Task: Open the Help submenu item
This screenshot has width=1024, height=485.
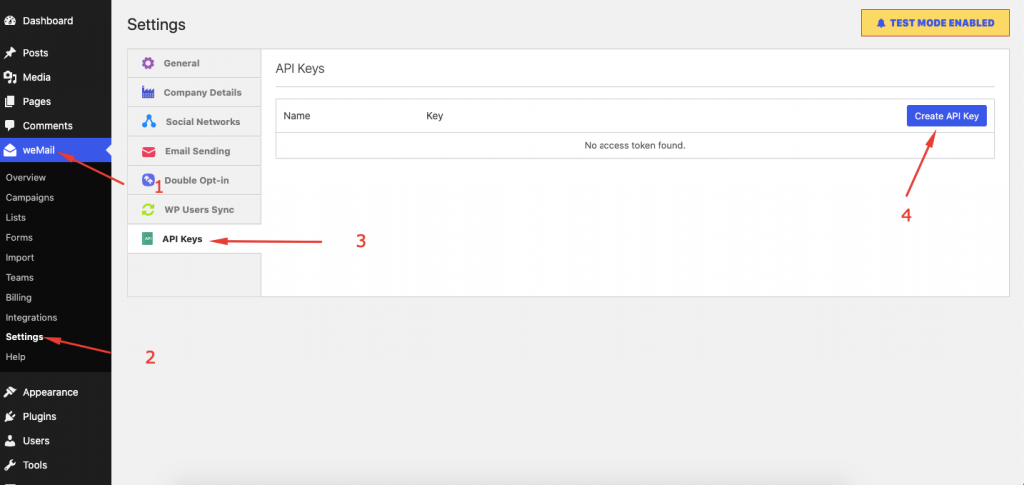Action: pyautogui.click(x=15, y=358)
